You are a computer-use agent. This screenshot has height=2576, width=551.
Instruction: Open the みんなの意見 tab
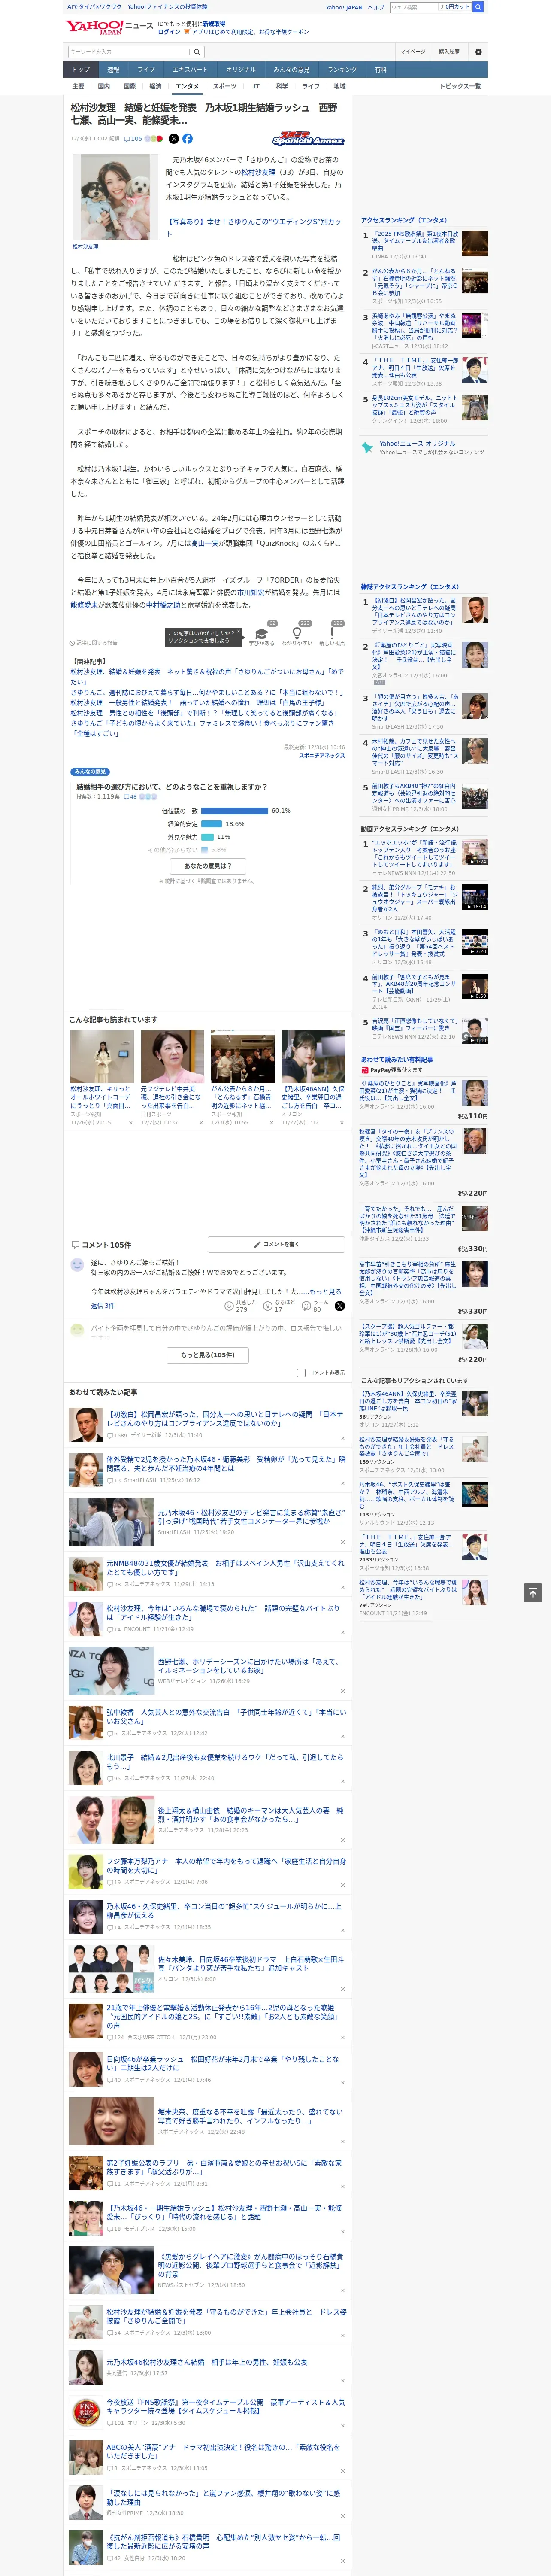pos(292,70)
